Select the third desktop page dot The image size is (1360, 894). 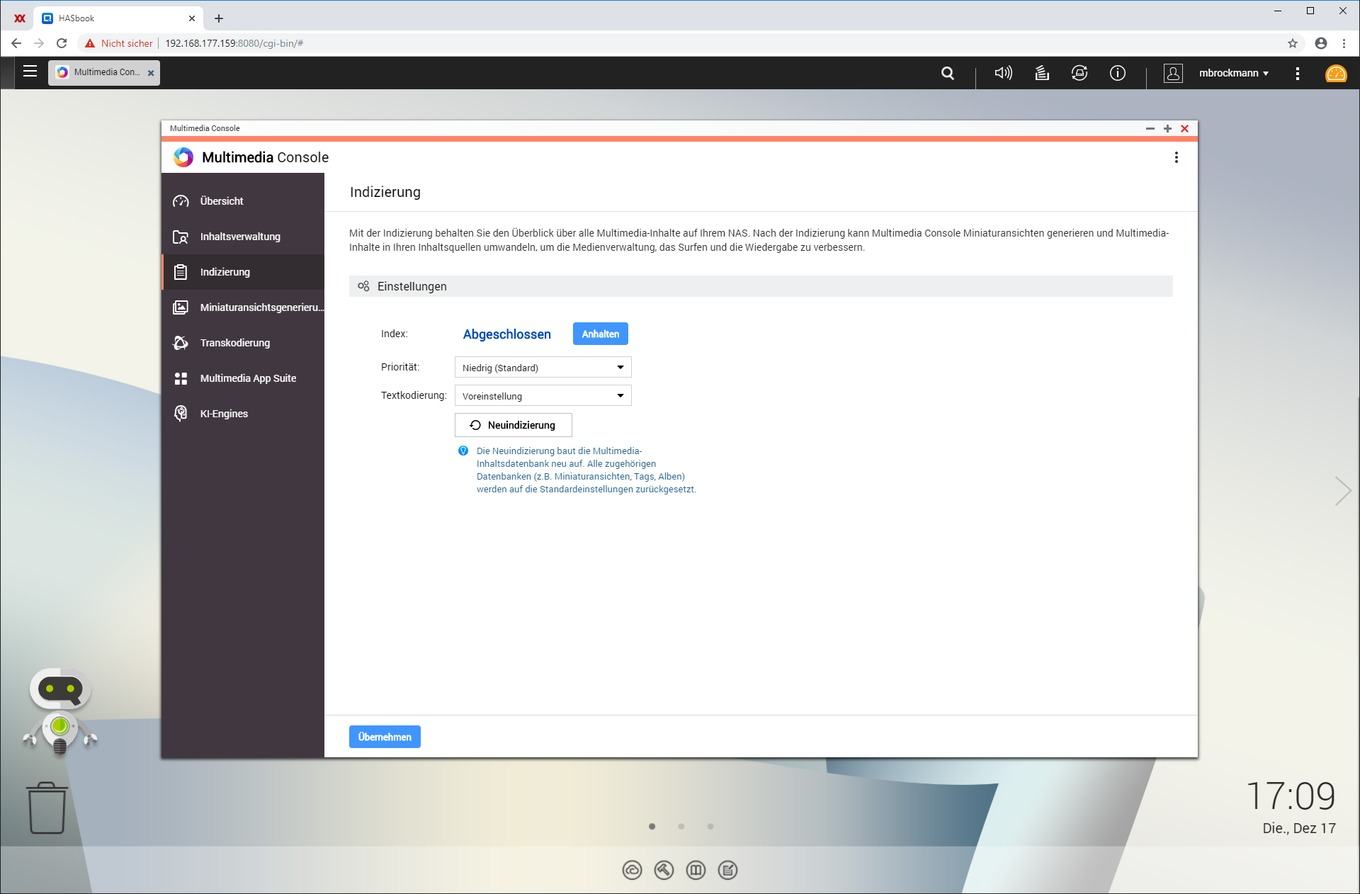pyautogui.click(x=710, y=826)
